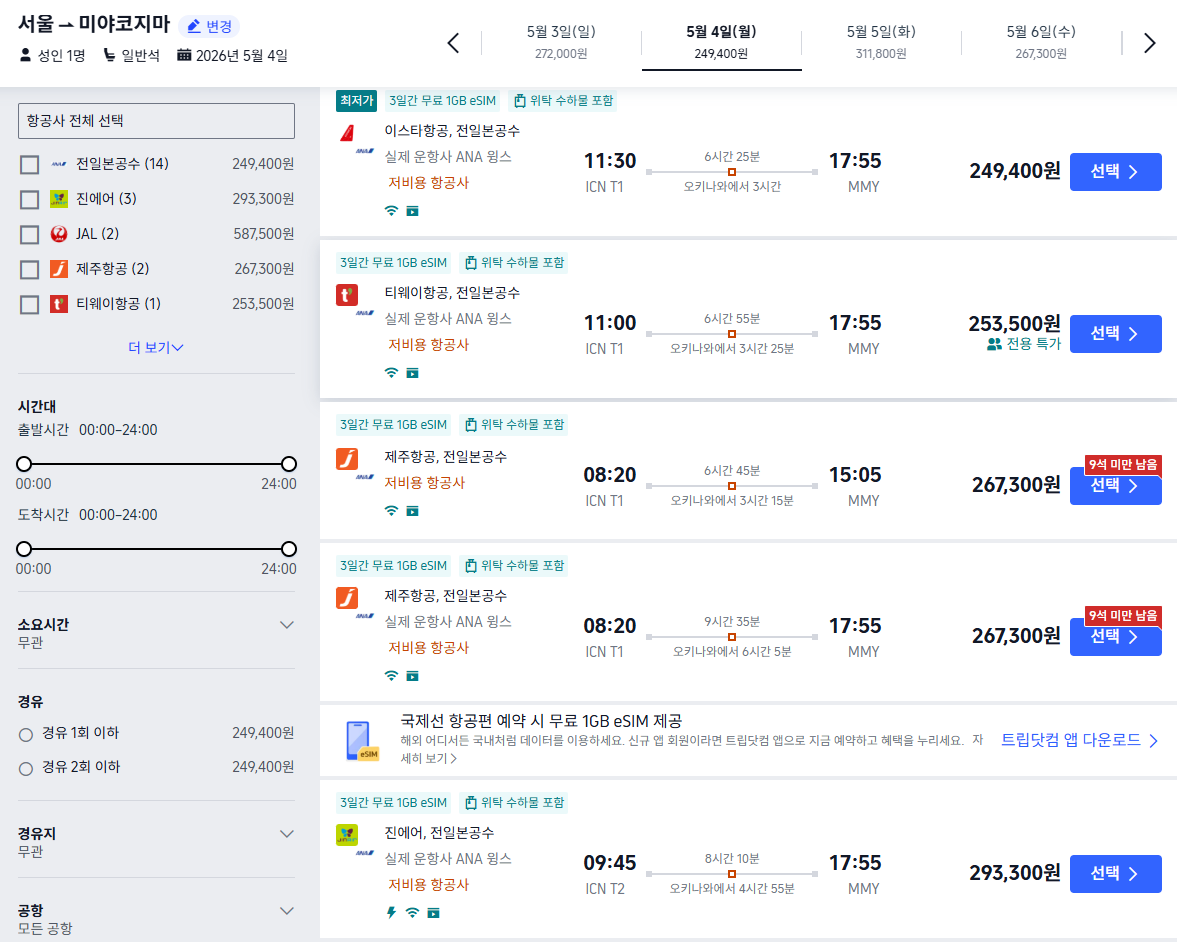Click wifi icon on Eastar 11:30 flight
This screenshot has width=1177, height=942.
pyautogui.click(x=391, y=211)
